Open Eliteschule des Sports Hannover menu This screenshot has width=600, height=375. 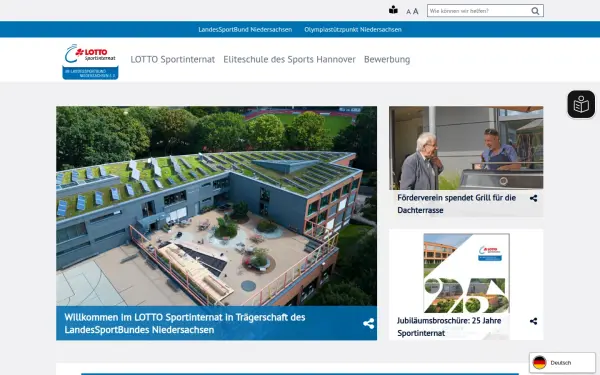tap(289, 59)
